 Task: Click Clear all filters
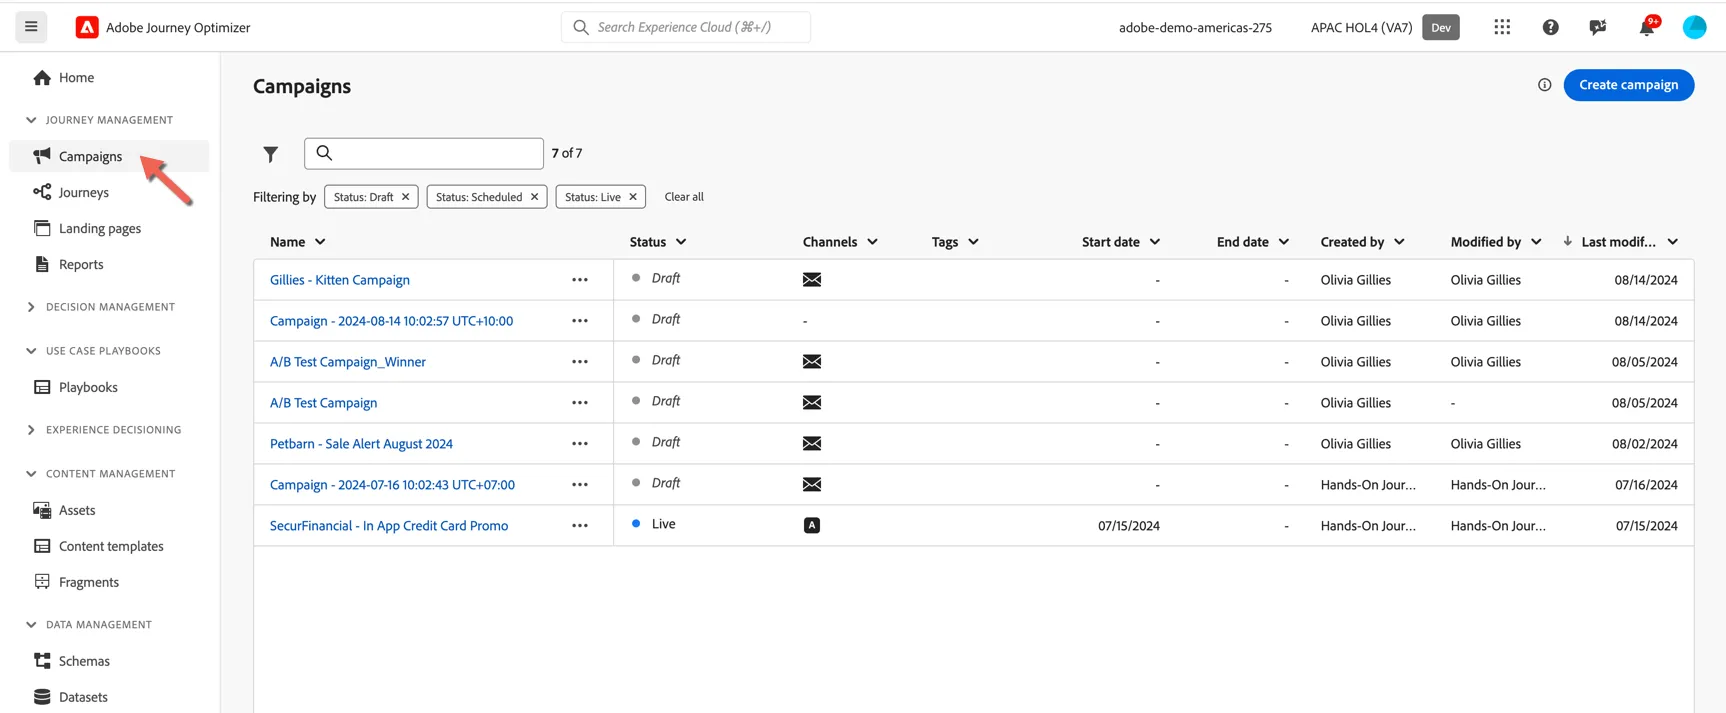click(684, 197)
